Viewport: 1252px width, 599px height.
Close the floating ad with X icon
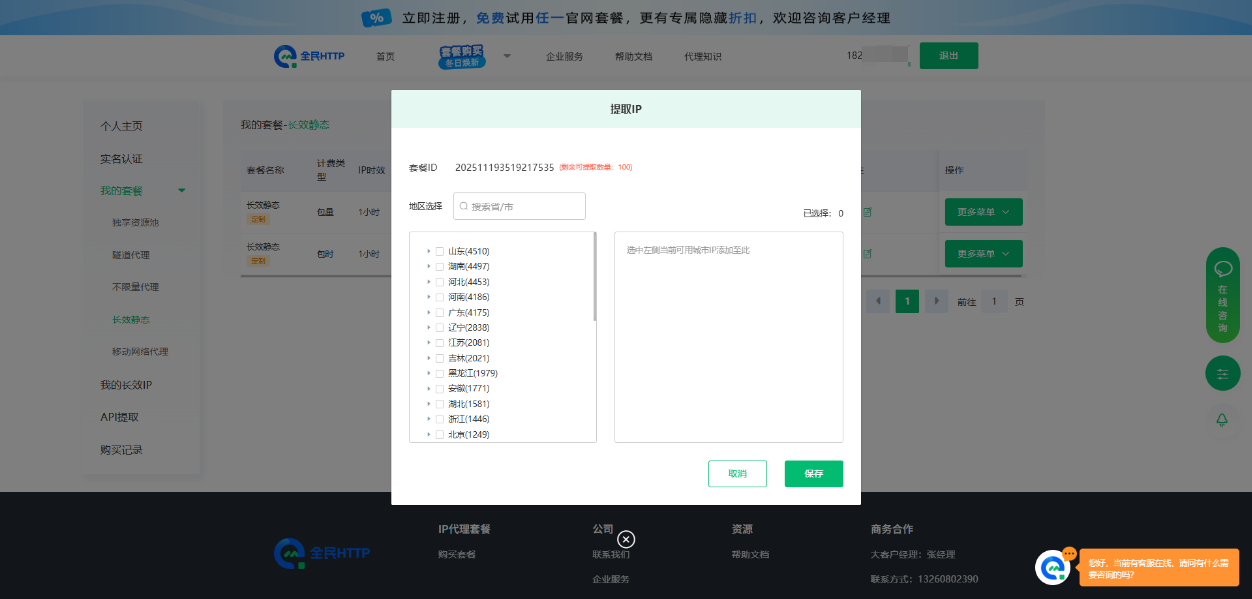click(626, 539)
